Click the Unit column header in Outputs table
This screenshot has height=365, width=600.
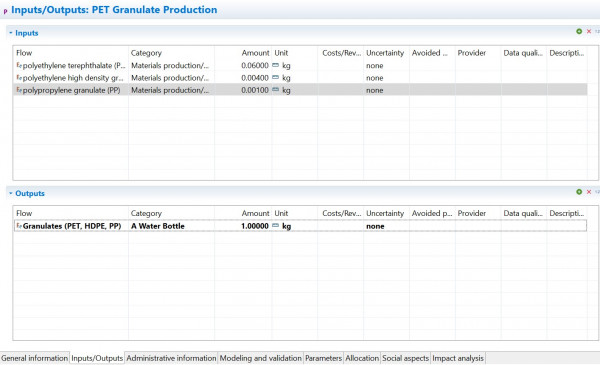tap(281, 213)
